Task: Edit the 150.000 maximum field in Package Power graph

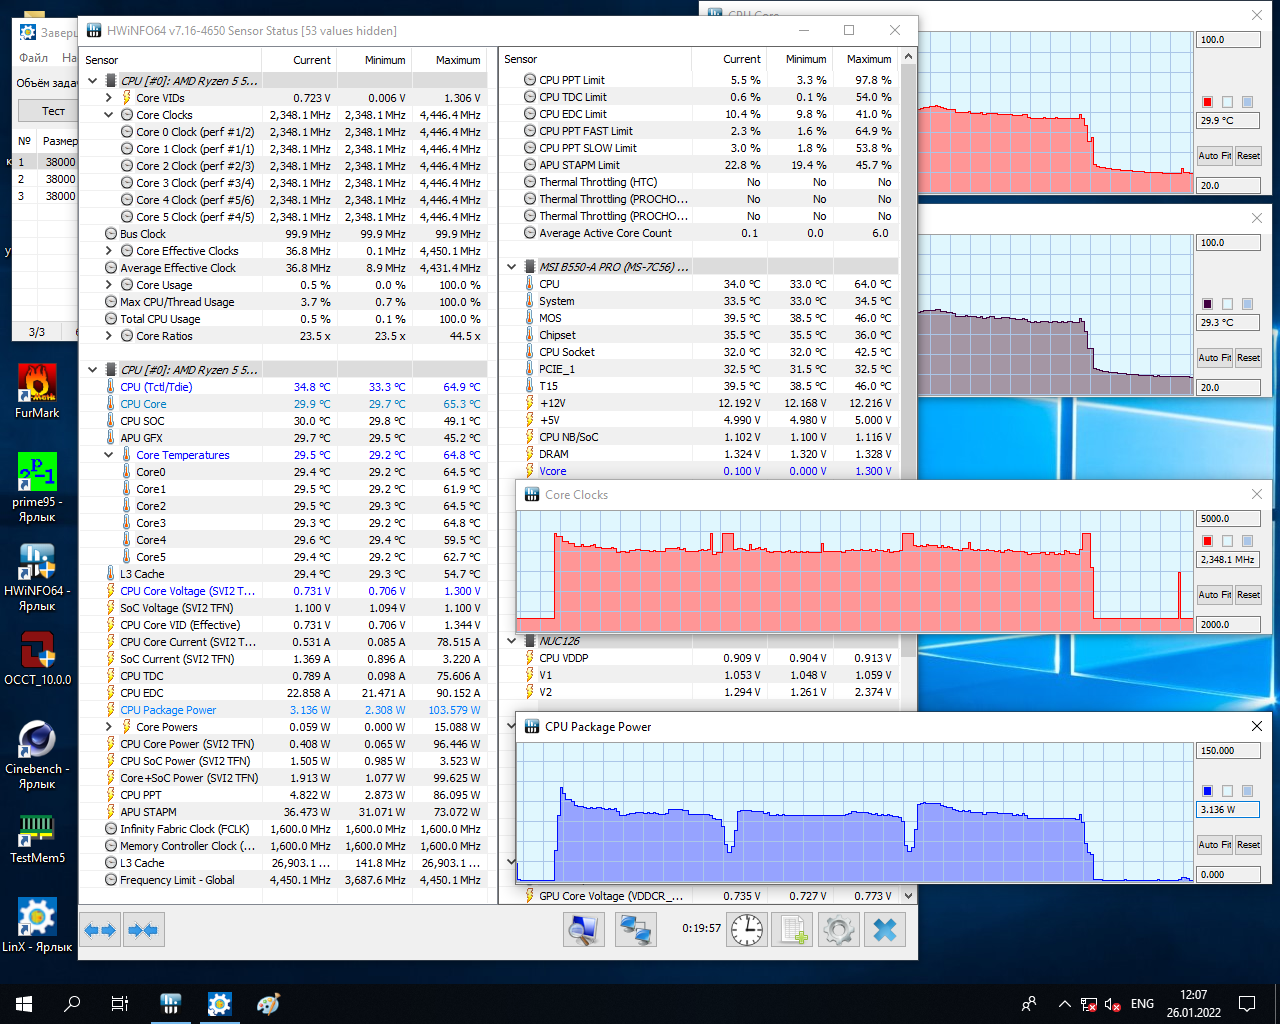Action: (x=1228, y=751)
